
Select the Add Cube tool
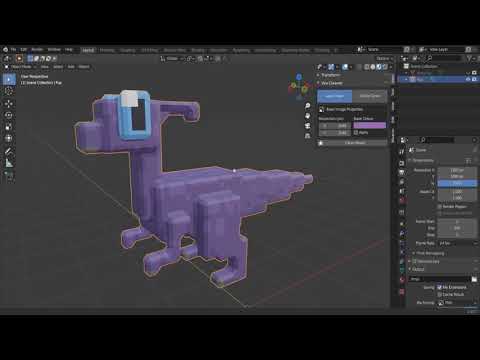point(9,175)
